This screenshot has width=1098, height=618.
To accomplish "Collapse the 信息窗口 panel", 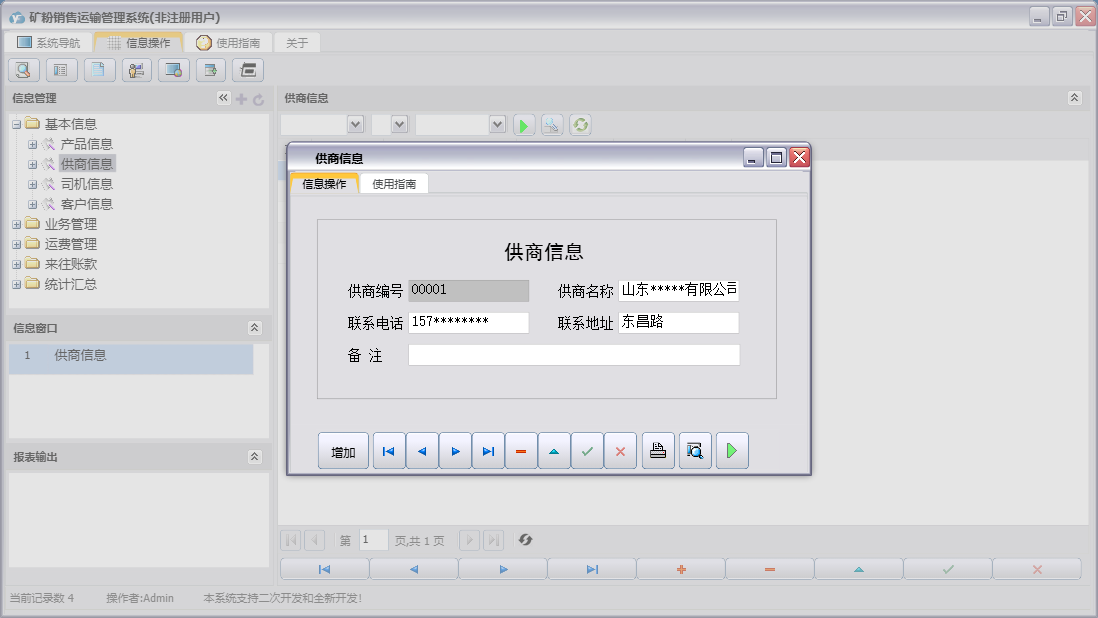I will 254,328.
